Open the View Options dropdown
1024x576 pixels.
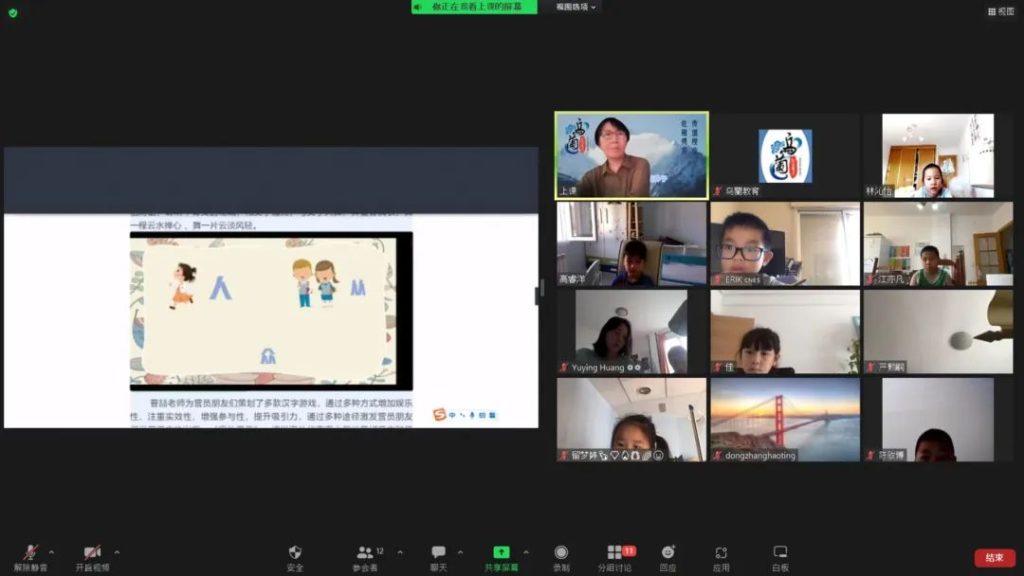575,7
